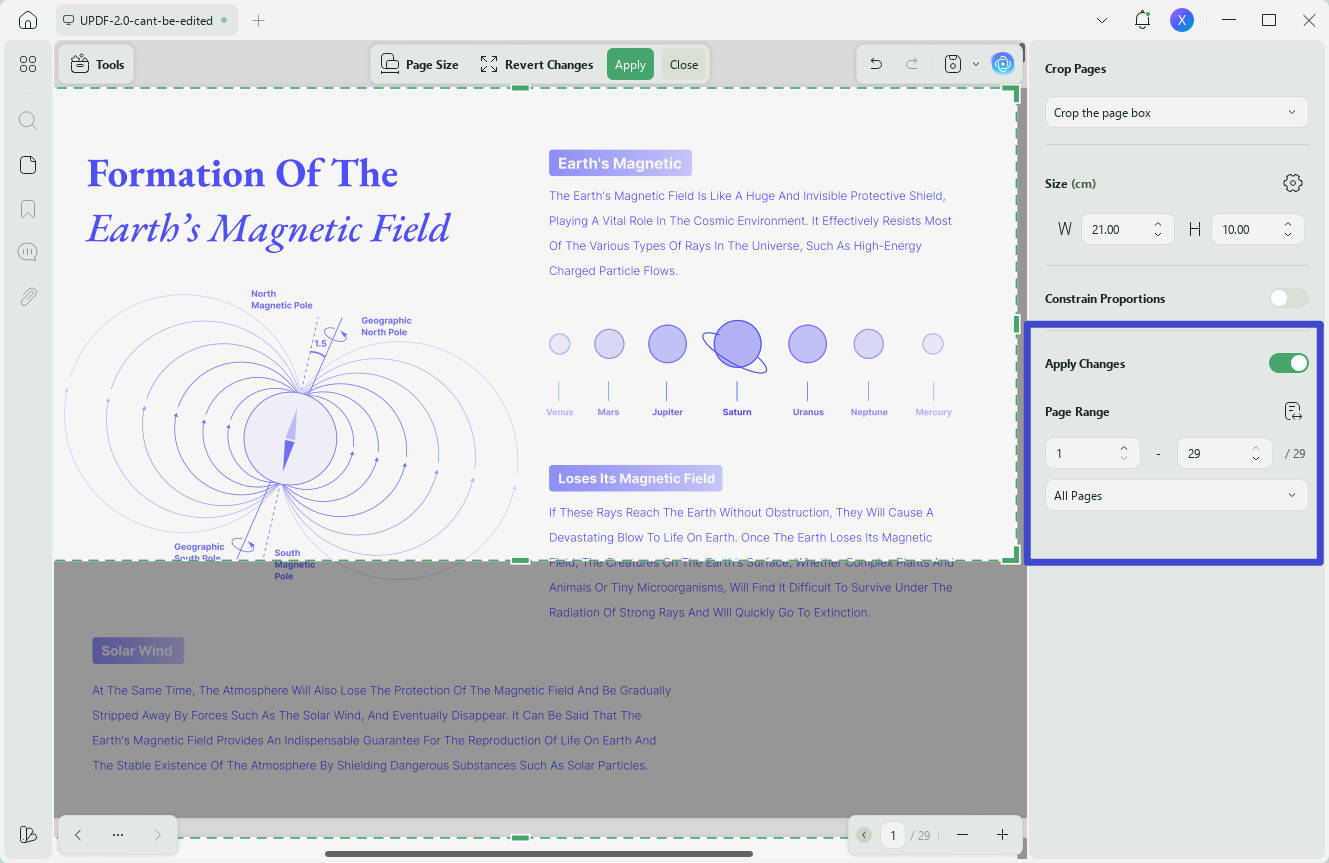Open the more options ellipsis
1329x863 pixels.
[118, 834]
